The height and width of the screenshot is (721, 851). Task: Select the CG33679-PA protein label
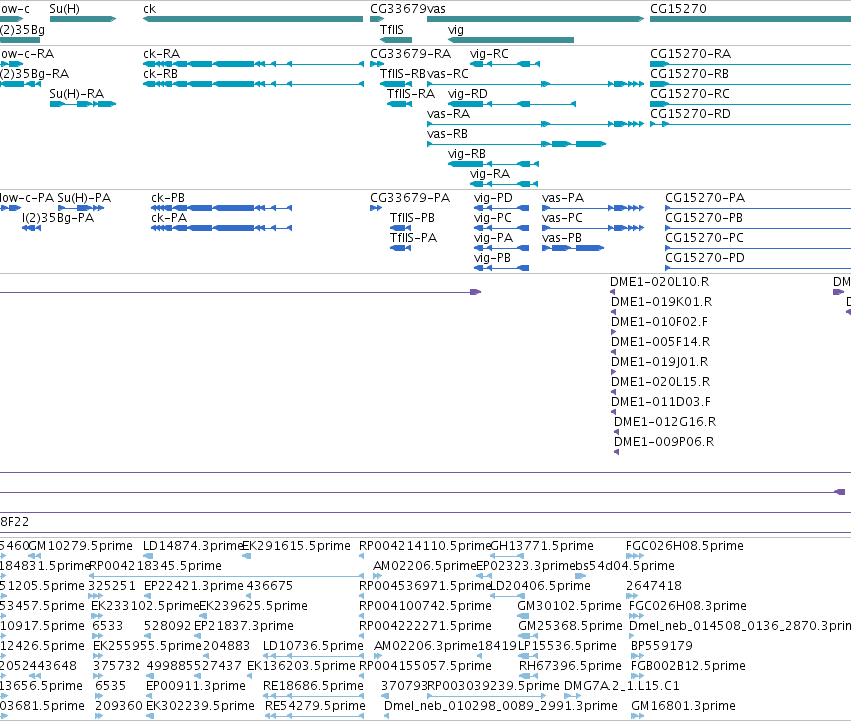click(x=410, y=198)
